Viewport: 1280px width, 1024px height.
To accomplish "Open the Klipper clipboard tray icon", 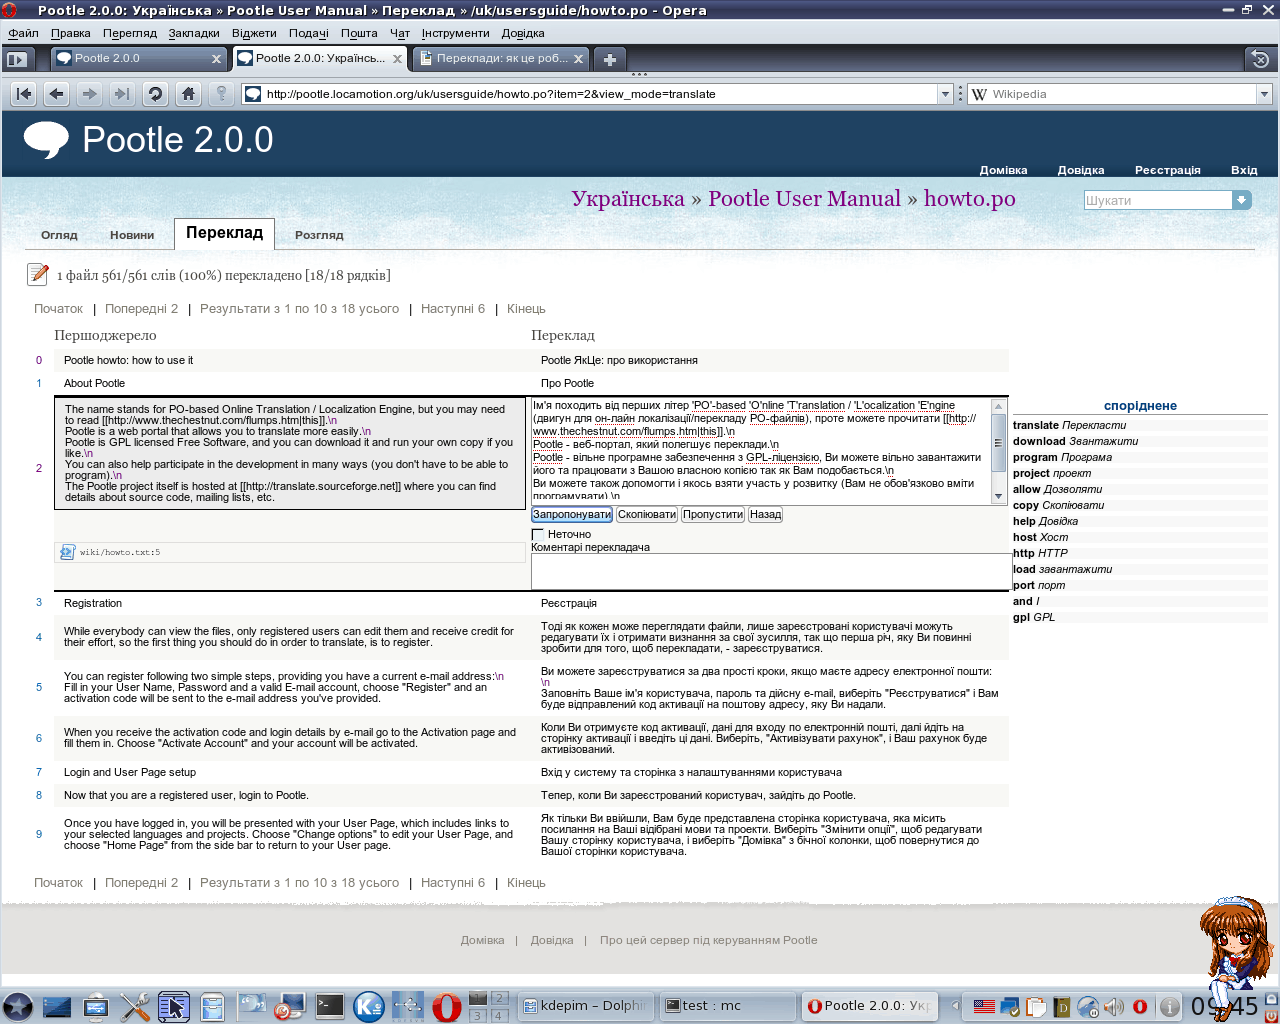I will click(x=1036, y=1006).
